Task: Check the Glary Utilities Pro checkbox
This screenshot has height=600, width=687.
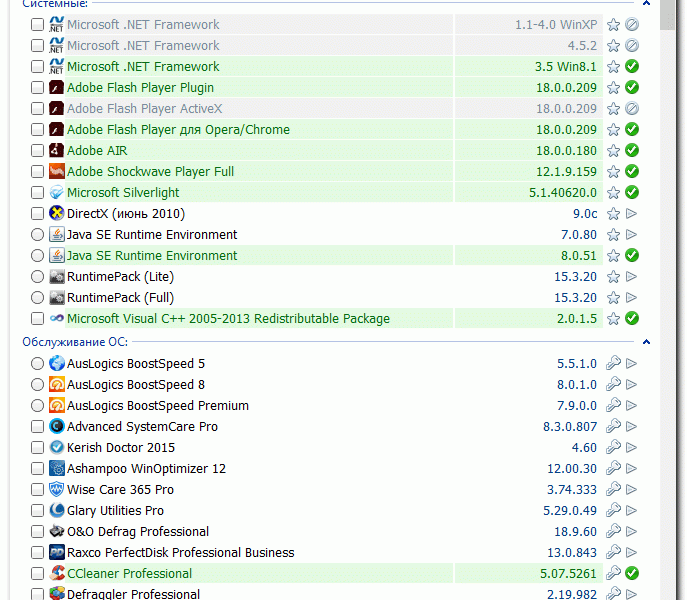Action: click(38, 510)
